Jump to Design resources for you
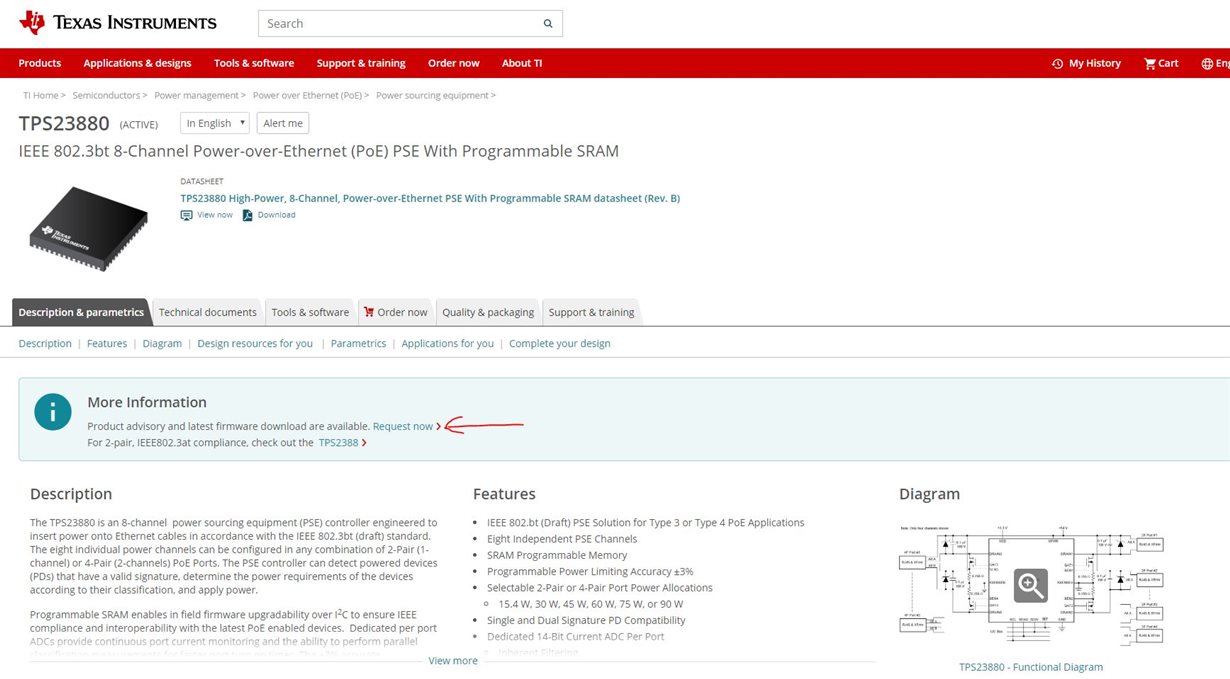This screenshot has height=679, width=1230. point(255,343)
